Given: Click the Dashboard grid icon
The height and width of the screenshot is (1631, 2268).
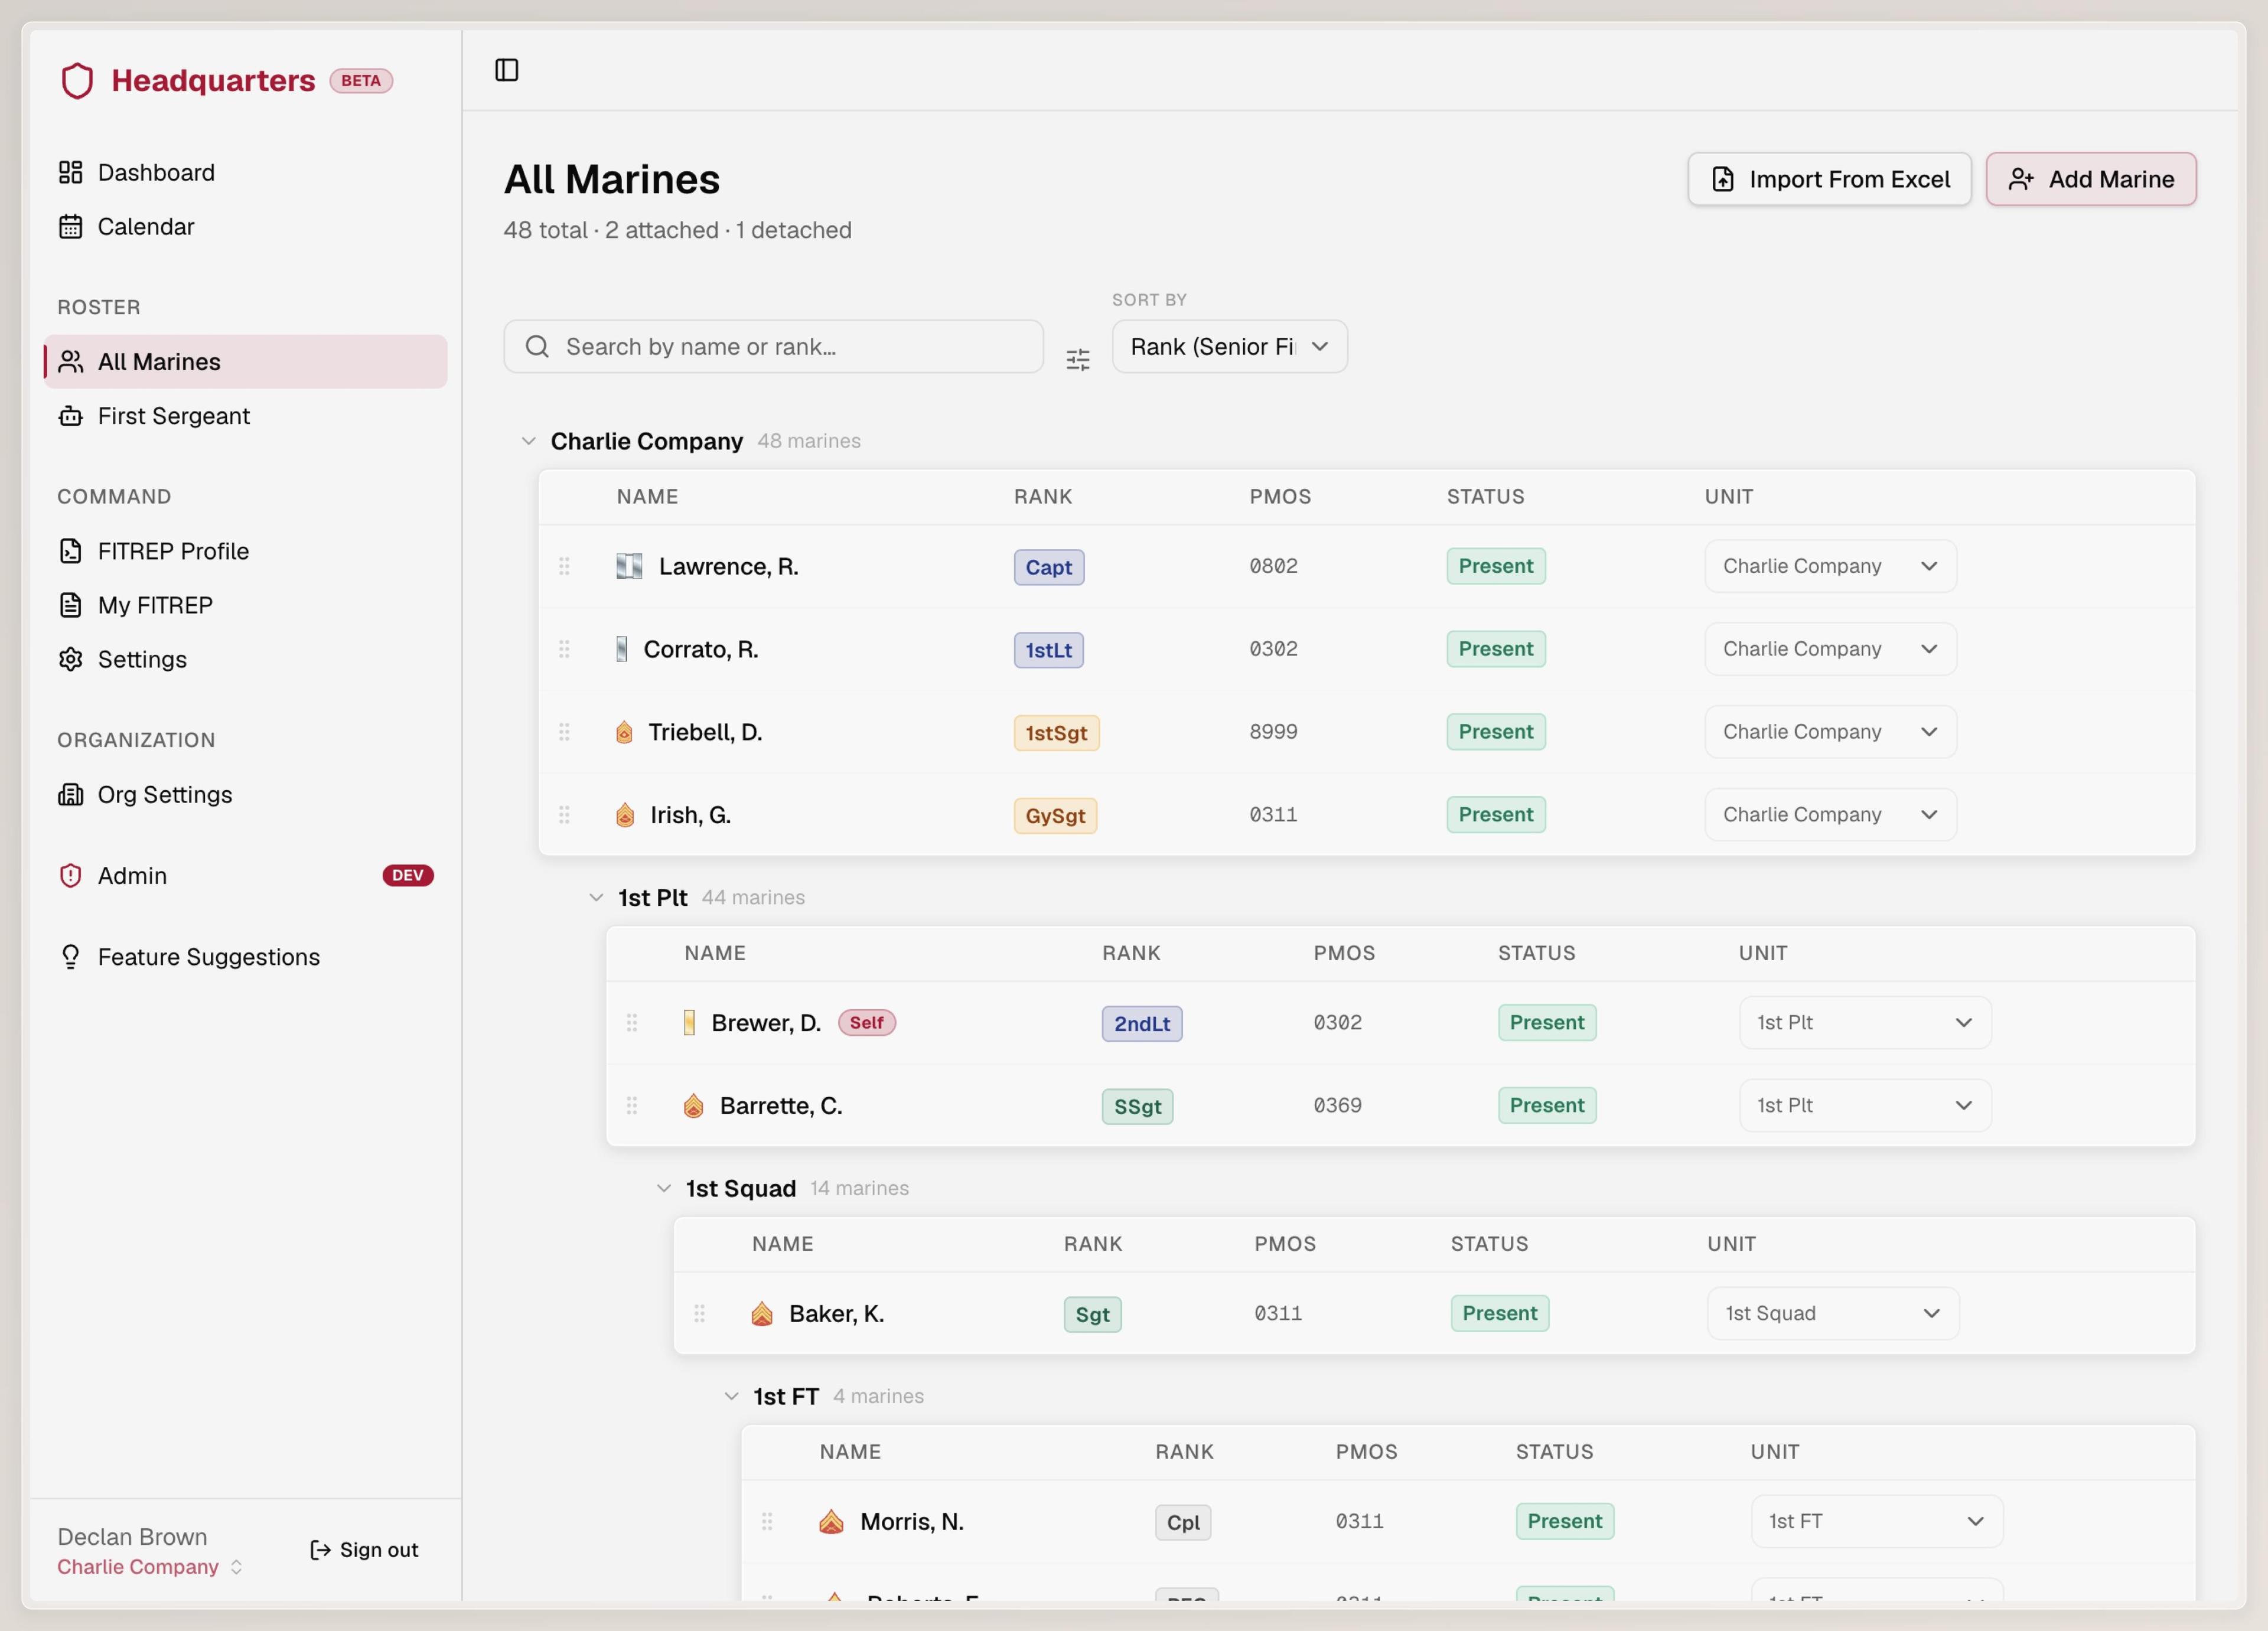Looking at the screenshot, I should tap(70, 172).
